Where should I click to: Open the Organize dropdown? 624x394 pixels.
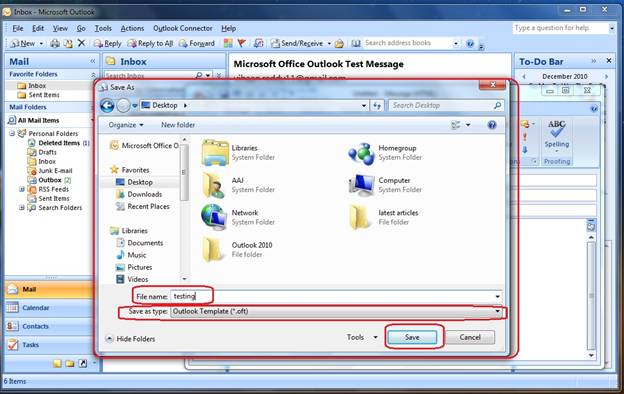click(x=126, y=125)
